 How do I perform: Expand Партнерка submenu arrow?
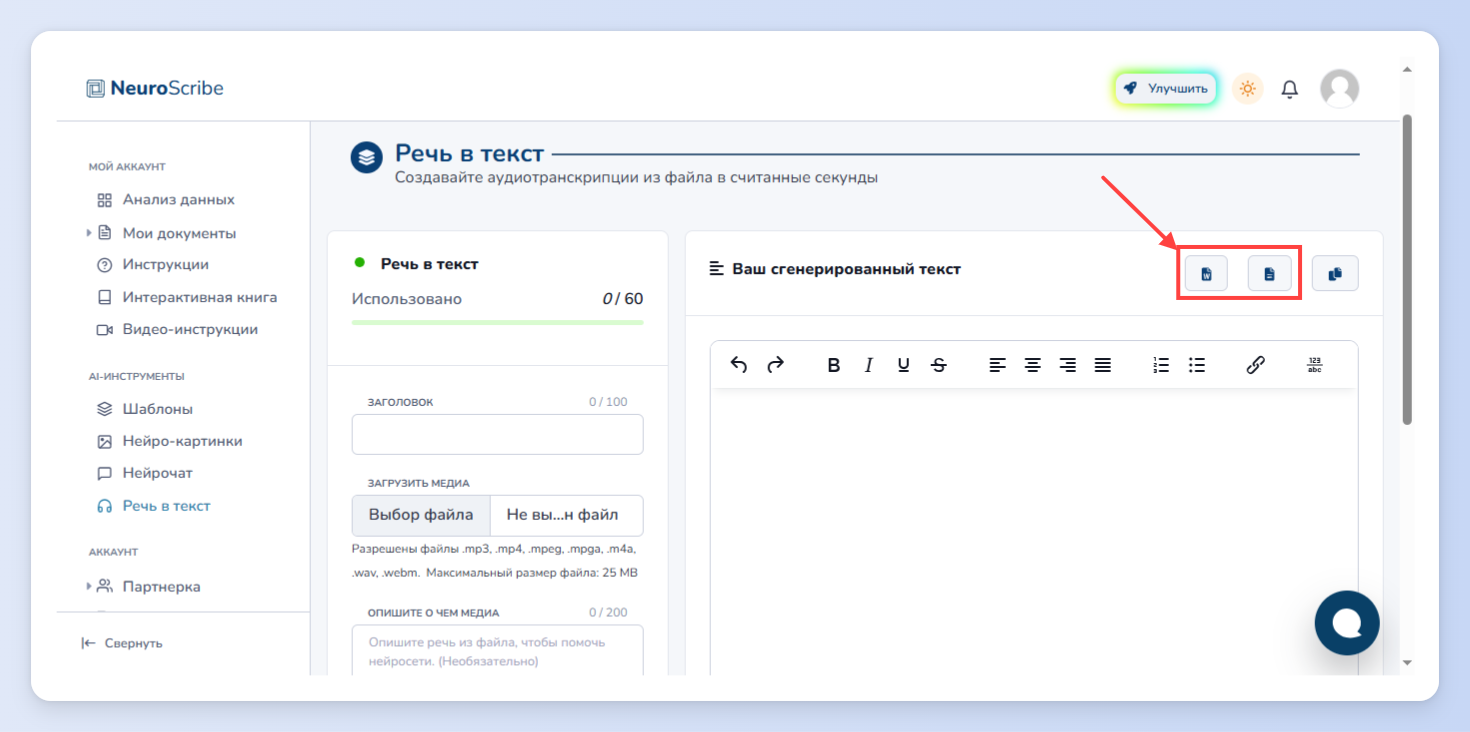89,586
